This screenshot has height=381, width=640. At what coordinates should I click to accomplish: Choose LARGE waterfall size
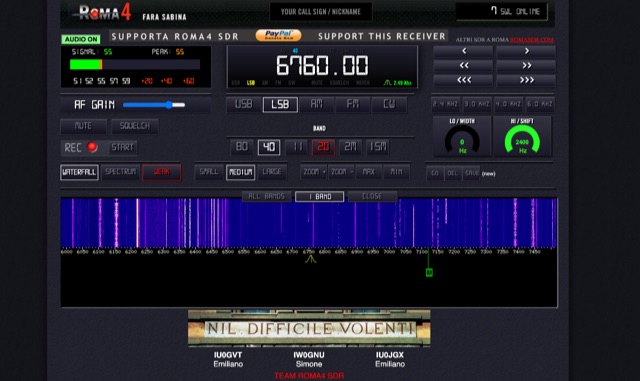(x=272, y=172)
